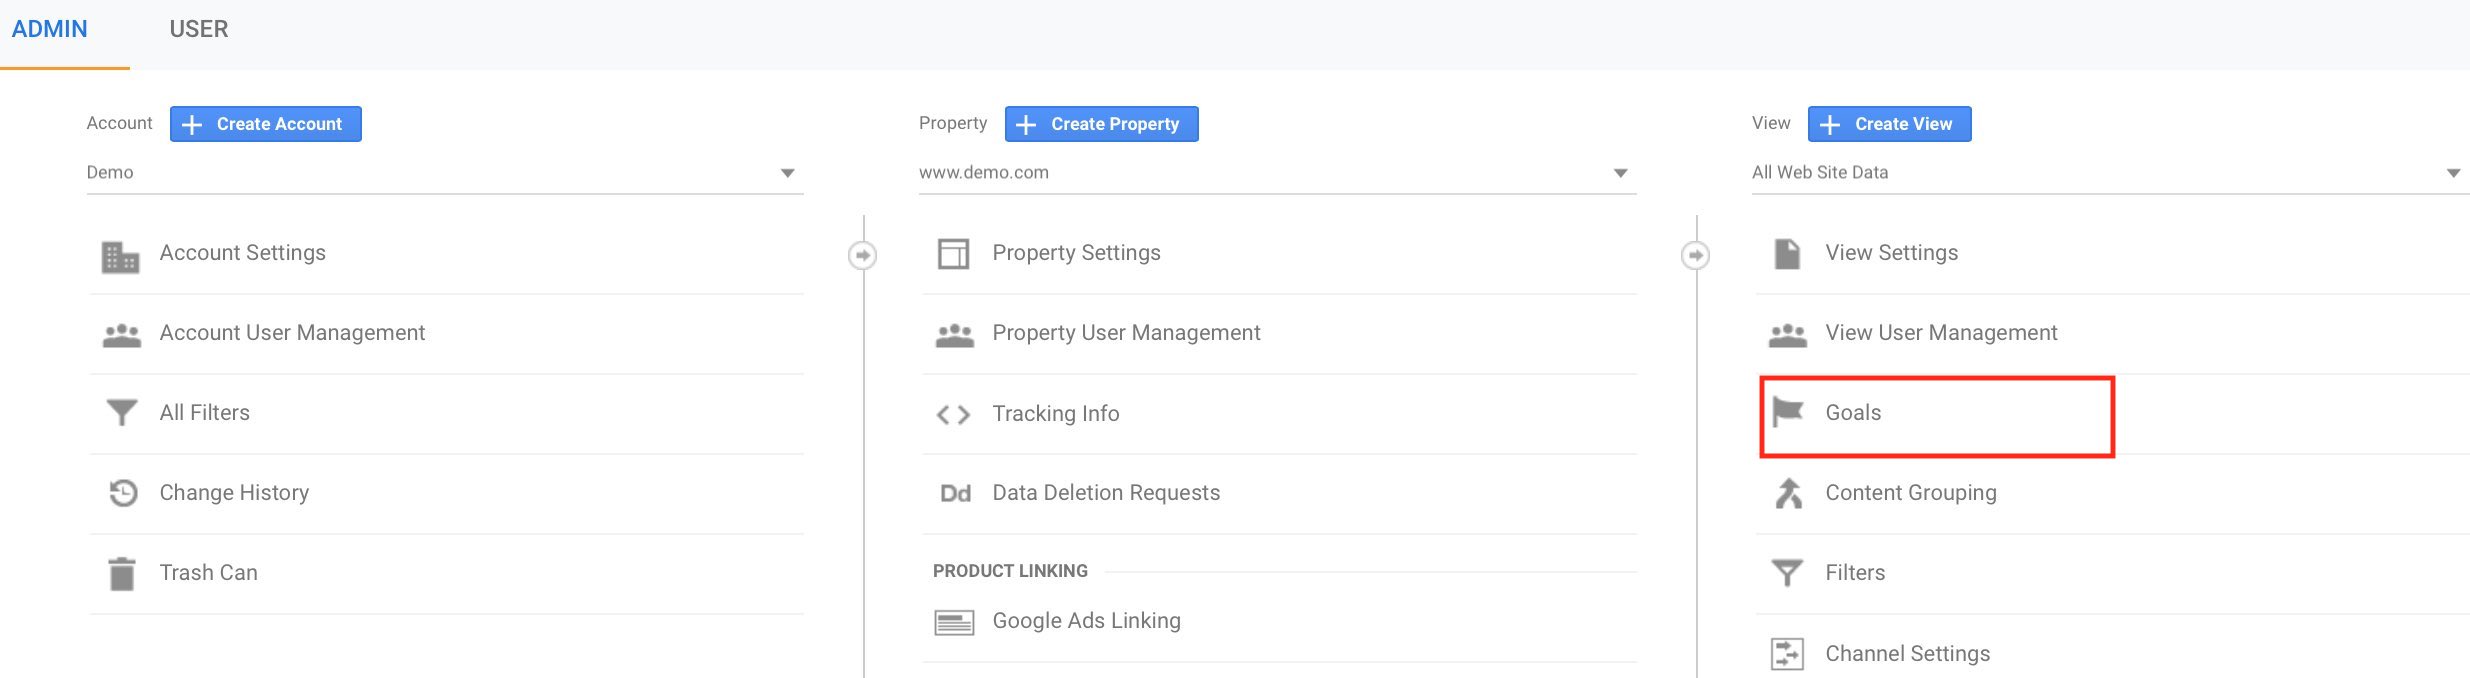Click the Account Settings building icon

pyautogui.click(x=121, y=257)
